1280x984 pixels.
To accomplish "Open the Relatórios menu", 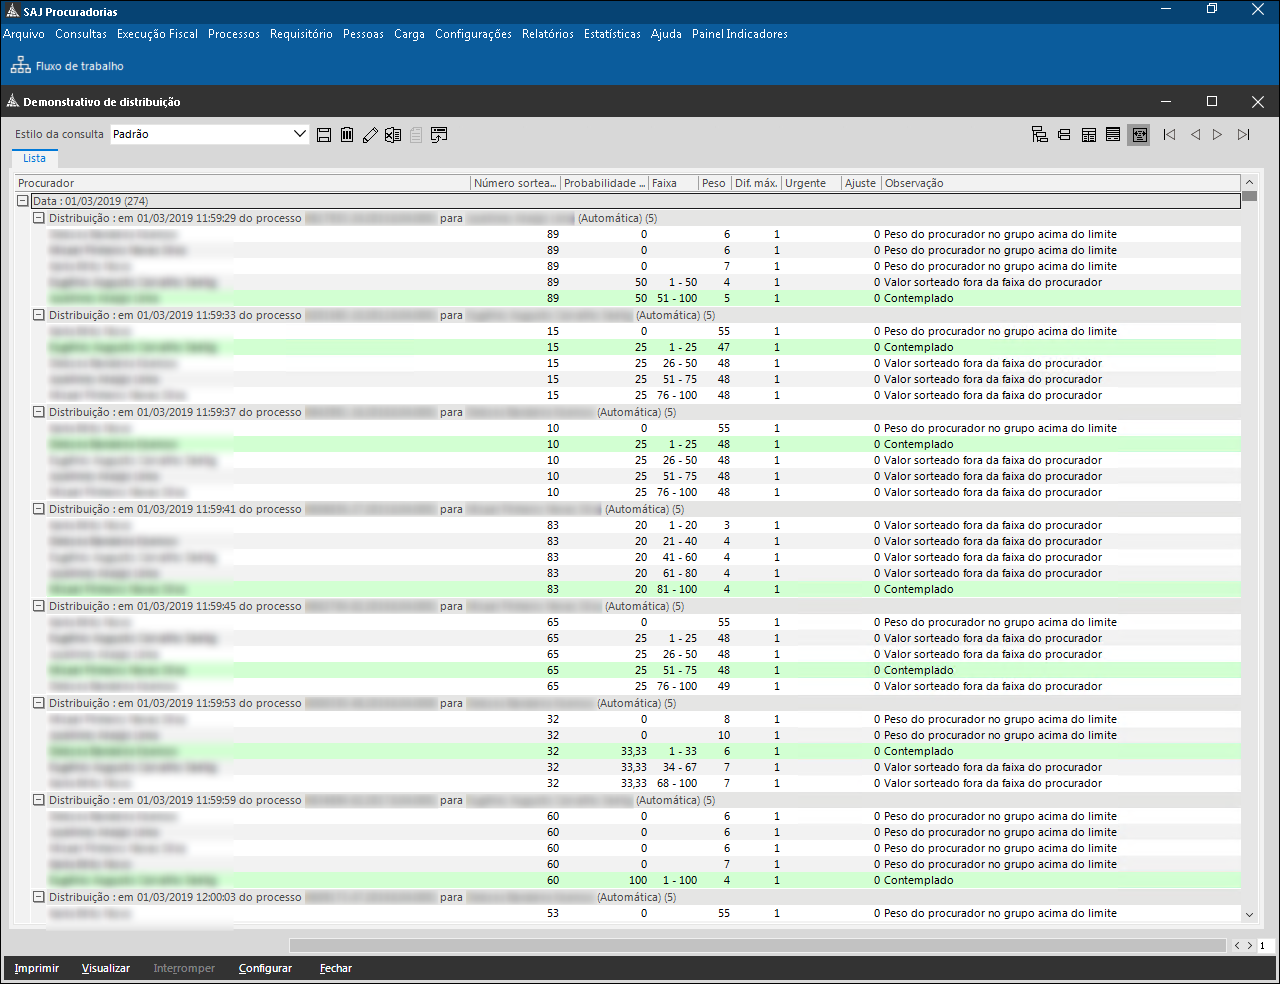I will [x=547, y=34].
